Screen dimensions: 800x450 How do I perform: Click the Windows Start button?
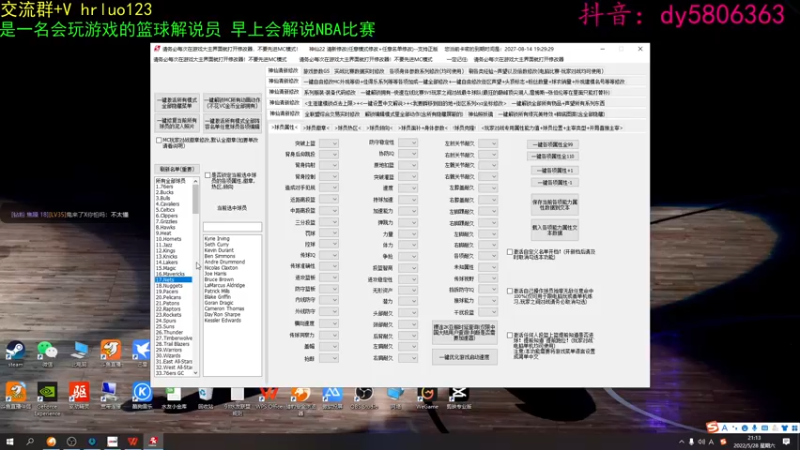pos(9,441)
